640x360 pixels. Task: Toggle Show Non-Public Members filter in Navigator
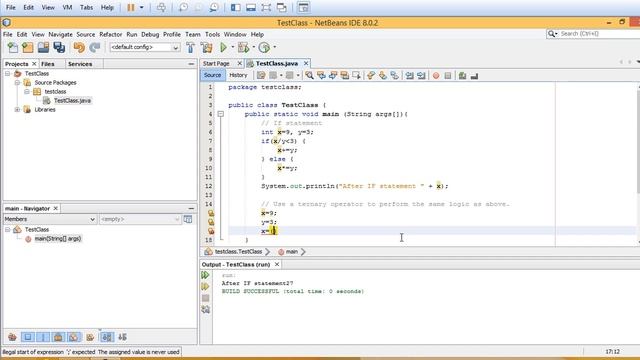(x=58, y=337)
